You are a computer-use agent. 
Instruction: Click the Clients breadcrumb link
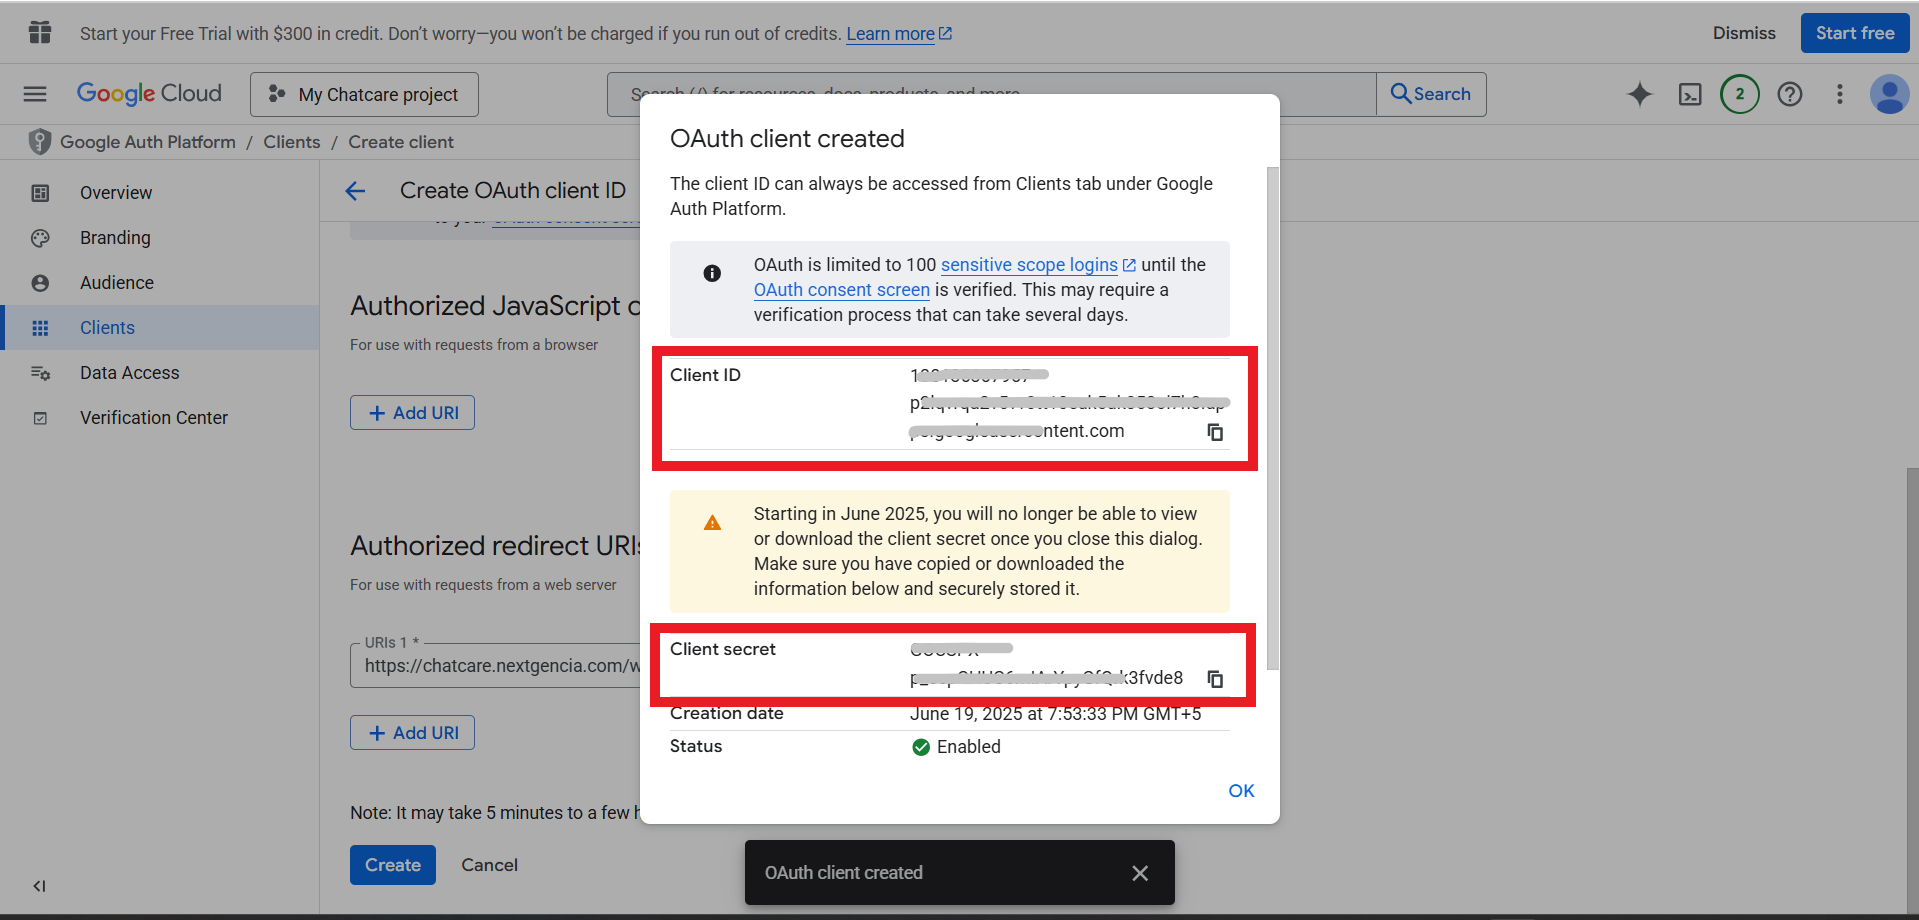292,142
